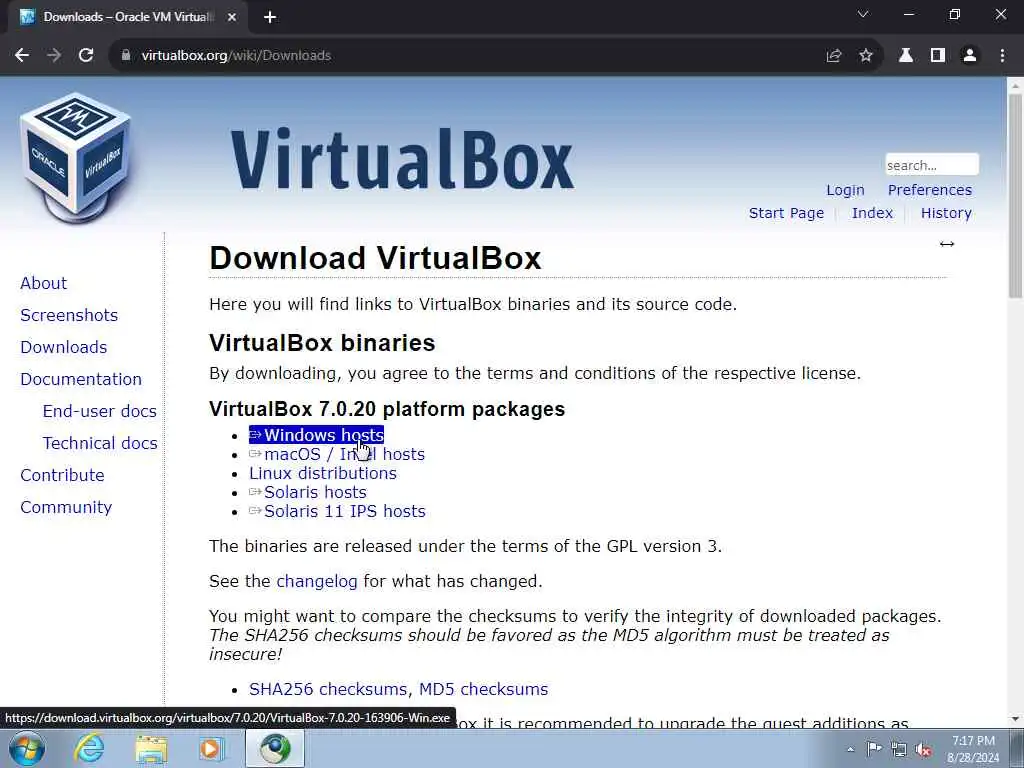Open the Preferences link
This screenshot has width=1024, height=768.
coord(929,190)
